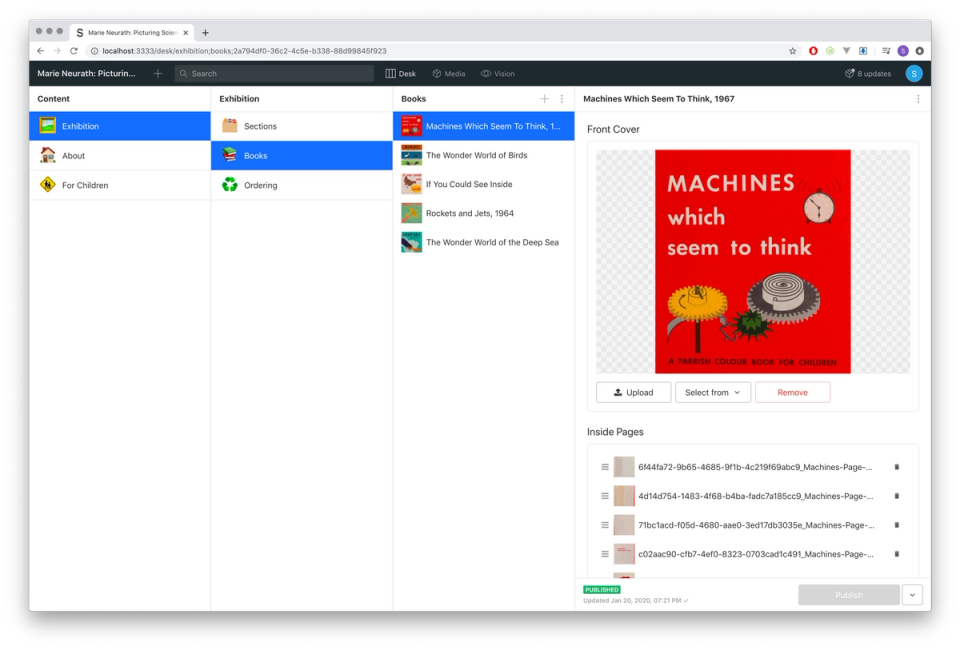Close the Marie Neurath browser tab
The image size is (960, 650).
click(186, 32)
